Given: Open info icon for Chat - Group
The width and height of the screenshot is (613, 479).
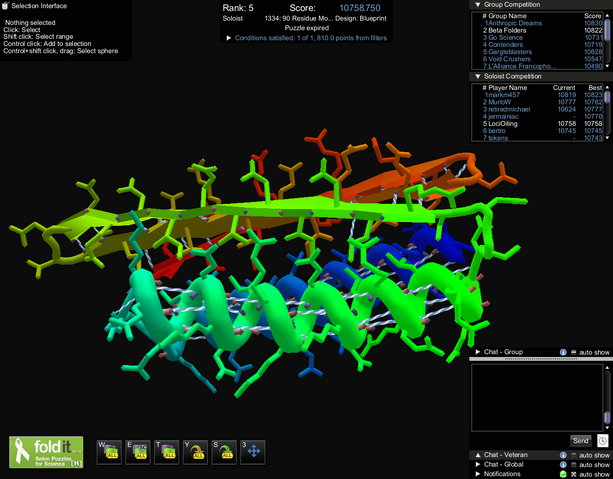Looking at the screenshot, I should [x=563, y=352].
